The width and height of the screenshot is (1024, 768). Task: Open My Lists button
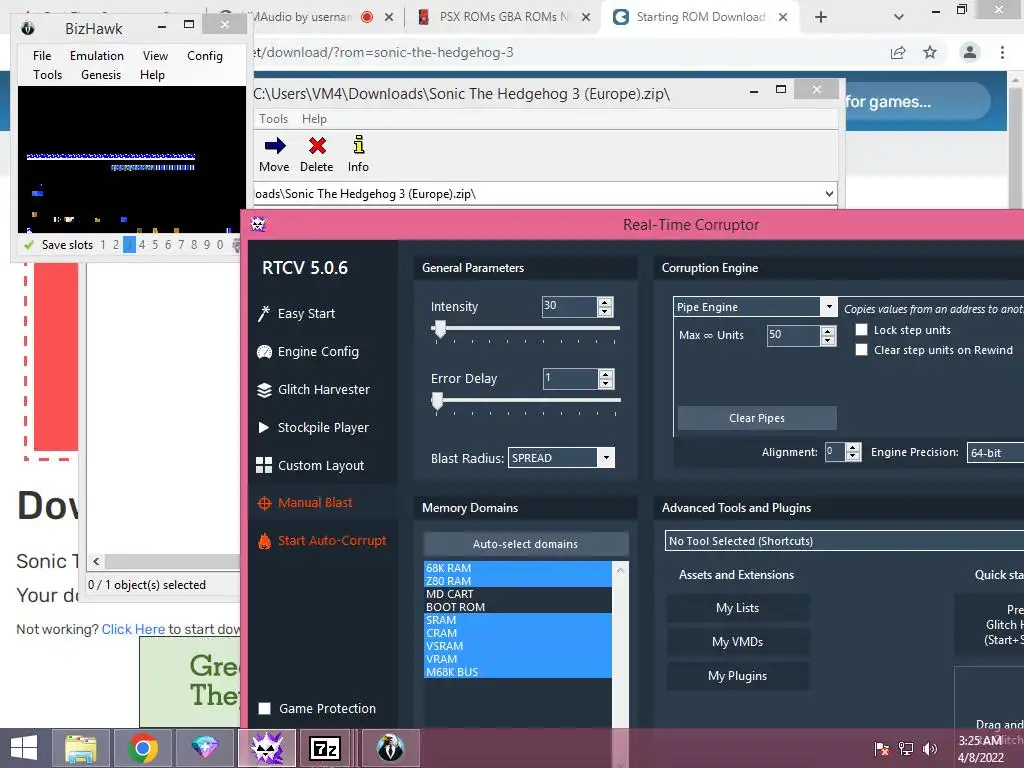coord(738,608)
